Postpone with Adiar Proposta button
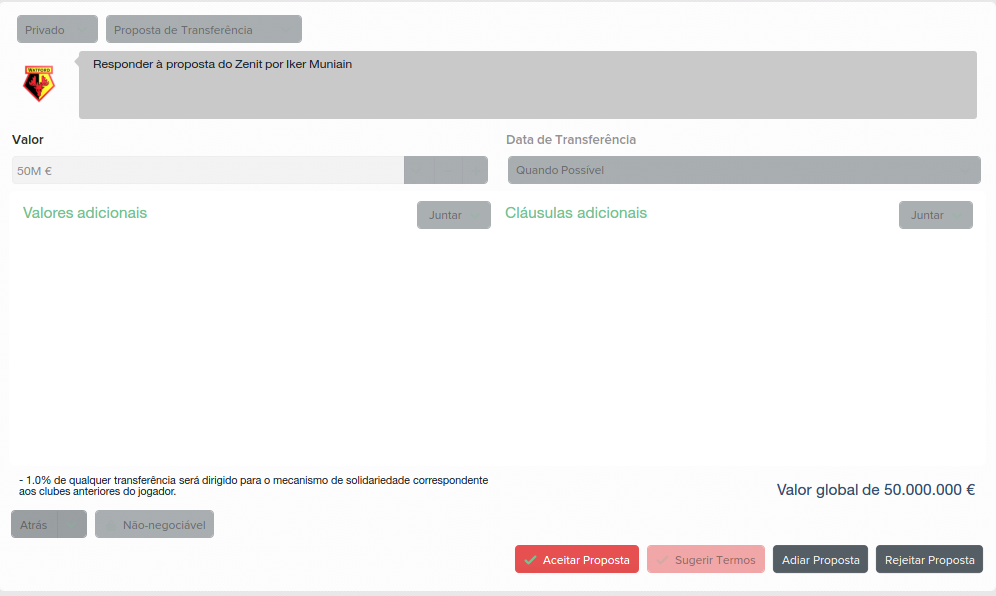The width and height of the screenshot is (996, 596). [x=820, y=559]
